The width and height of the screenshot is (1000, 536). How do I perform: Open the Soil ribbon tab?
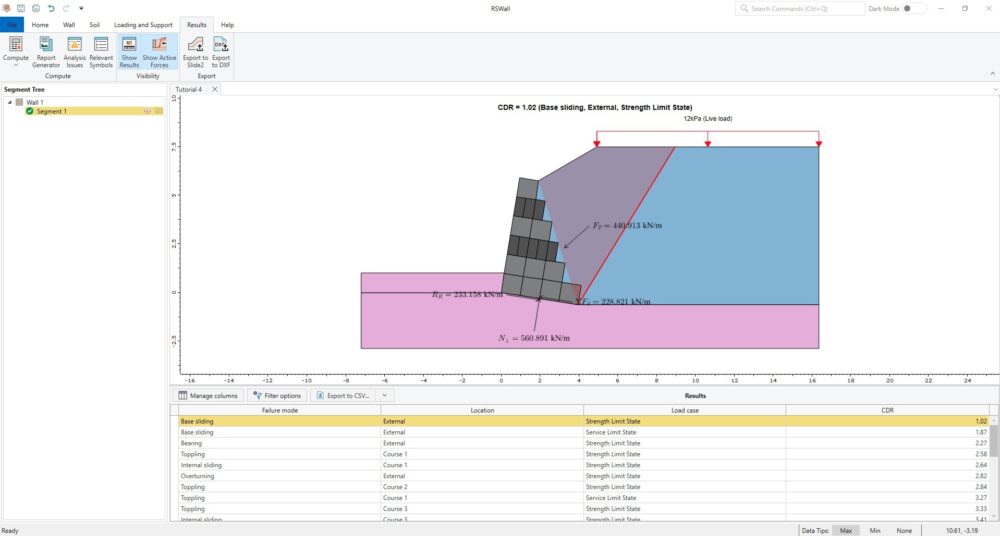(95, 24)
